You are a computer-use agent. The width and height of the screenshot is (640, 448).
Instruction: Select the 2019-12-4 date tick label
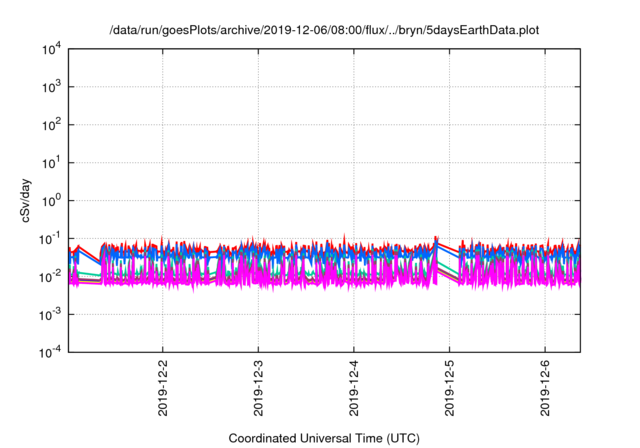(353, 388)
